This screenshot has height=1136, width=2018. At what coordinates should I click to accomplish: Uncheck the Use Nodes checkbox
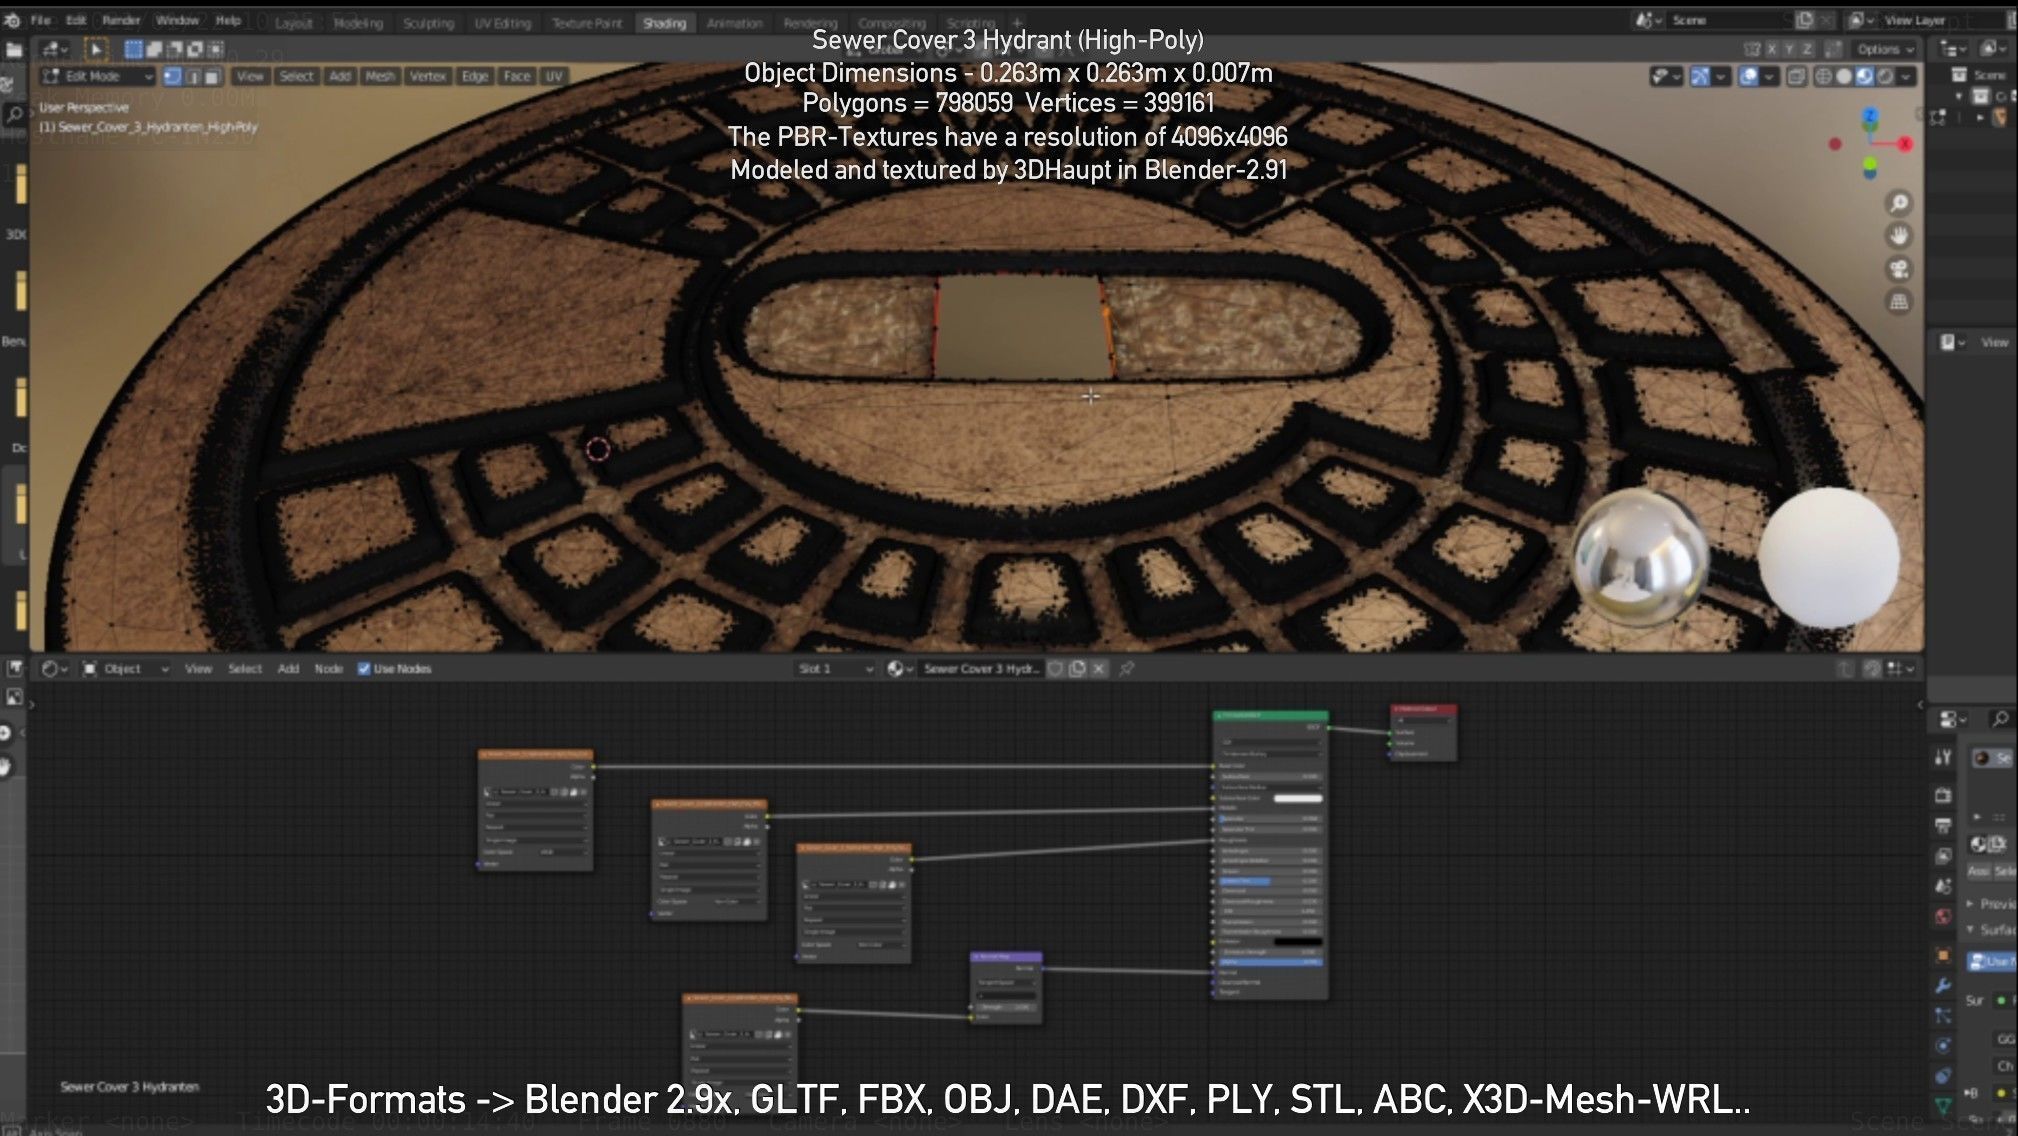(x=364, y=669)
